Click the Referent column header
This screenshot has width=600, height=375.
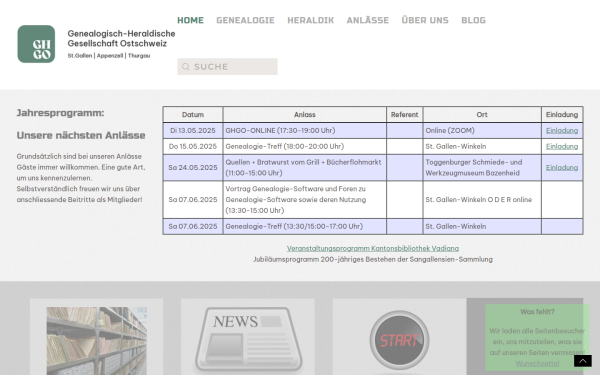pyautogui.click(x=404, y=115)
